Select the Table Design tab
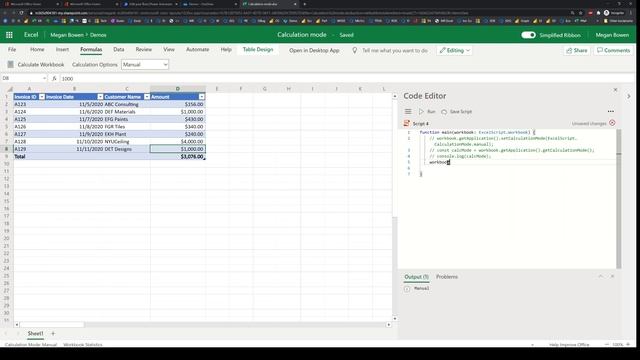This screenshot has height=360, width=640. pos(258,49)
